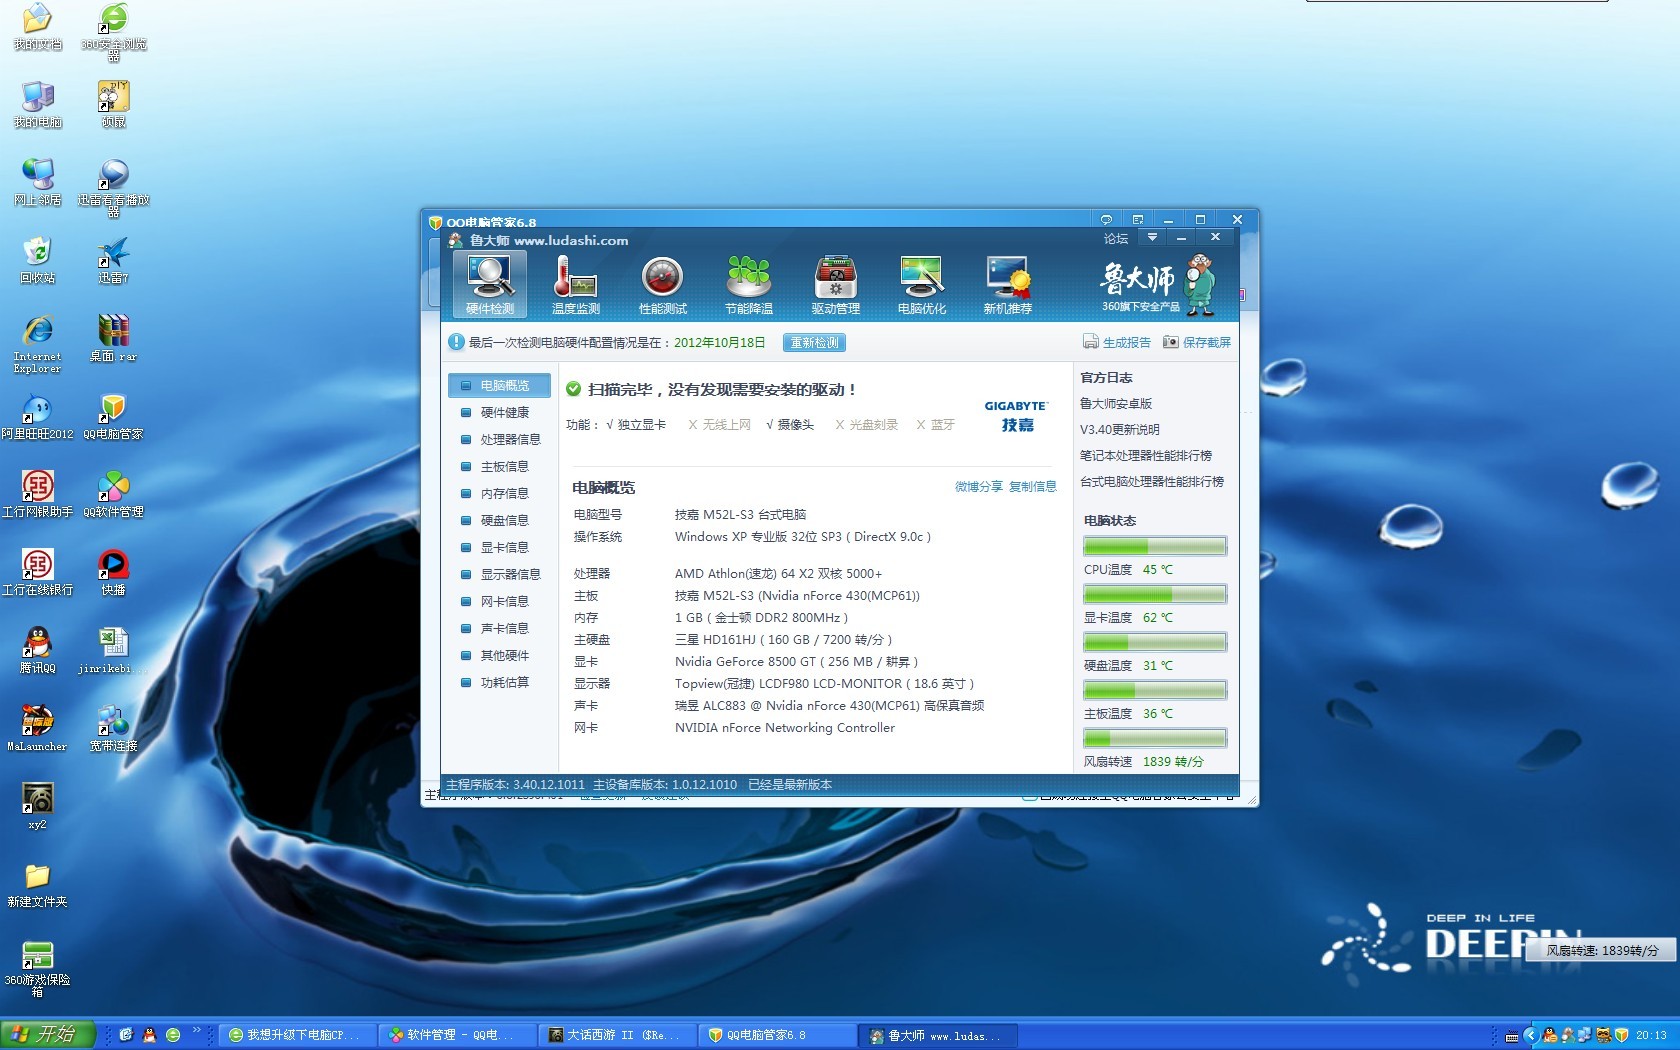Open the 回收站 recycle bin icon
Image resolution: width=1680 pixels, height=1050 pixels.
[37, 261]
